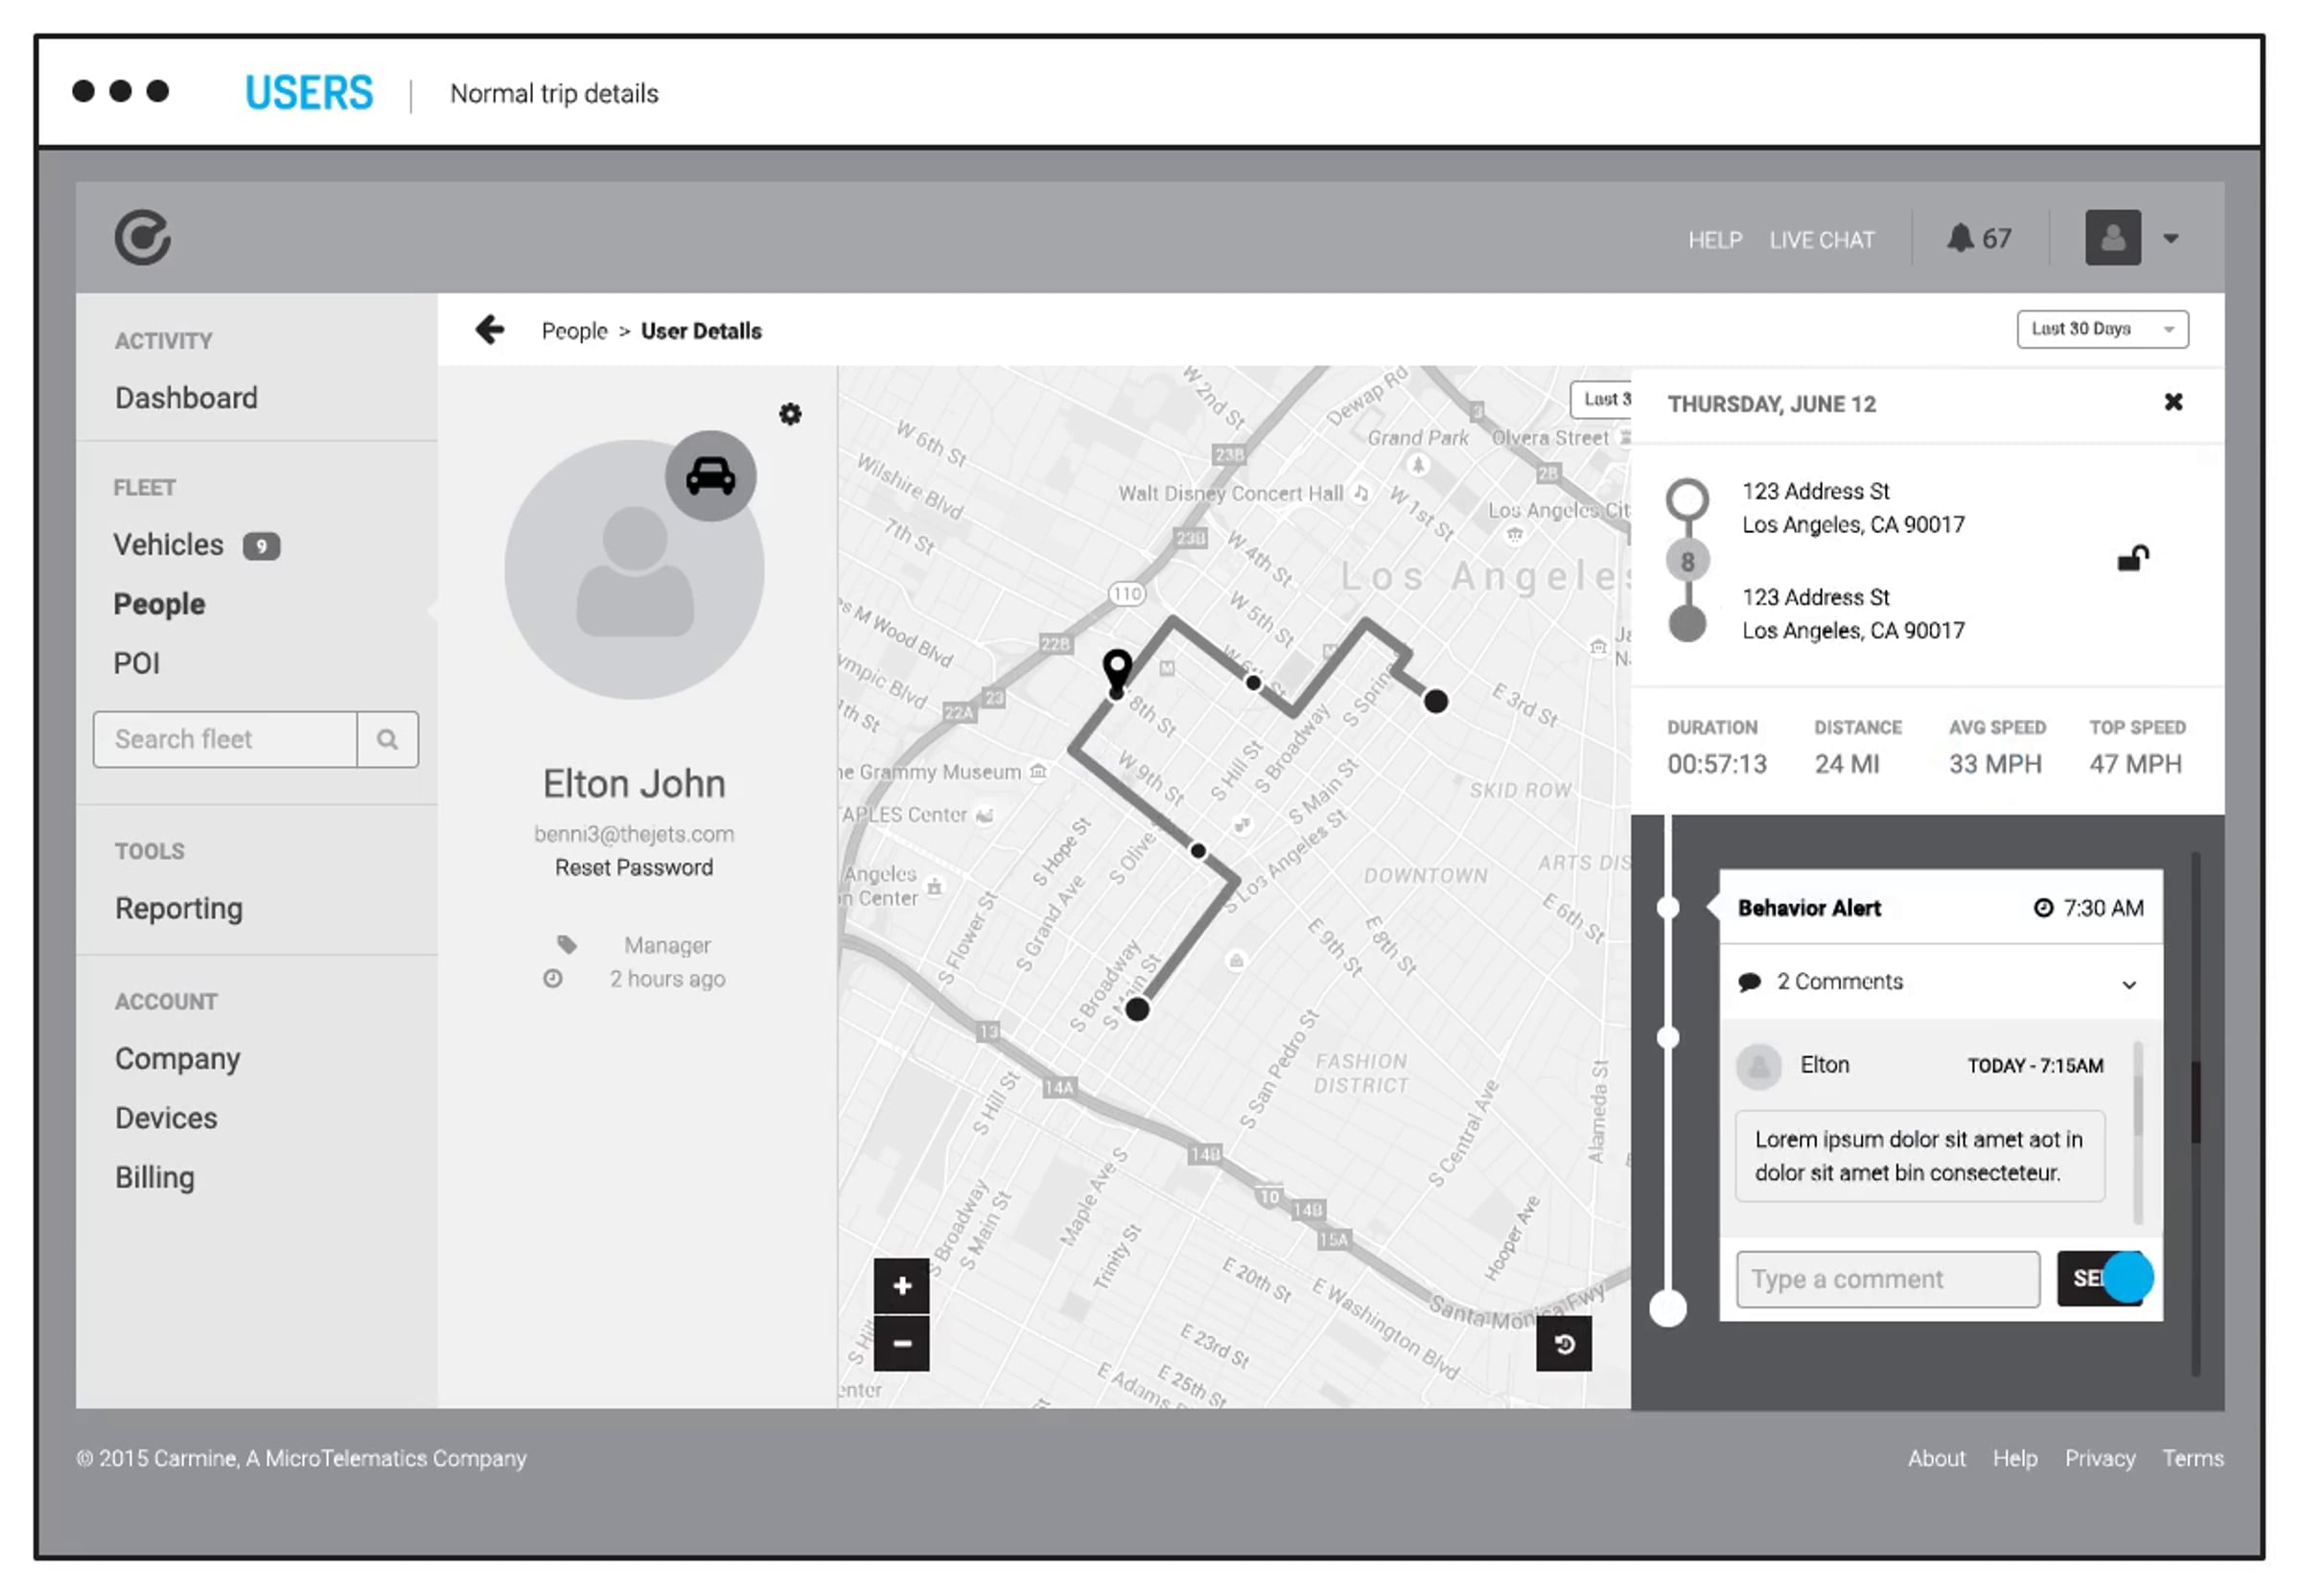Image resolution: width=2301 pixels, height=1596 pixels.
Task: Click the Reset Password link
Action: (x=634, y=867)
